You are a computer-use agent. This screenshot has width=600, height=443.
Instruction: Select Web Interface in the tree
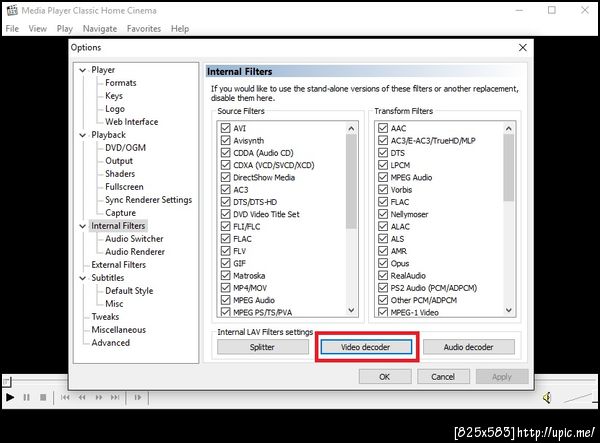point(132,122)
